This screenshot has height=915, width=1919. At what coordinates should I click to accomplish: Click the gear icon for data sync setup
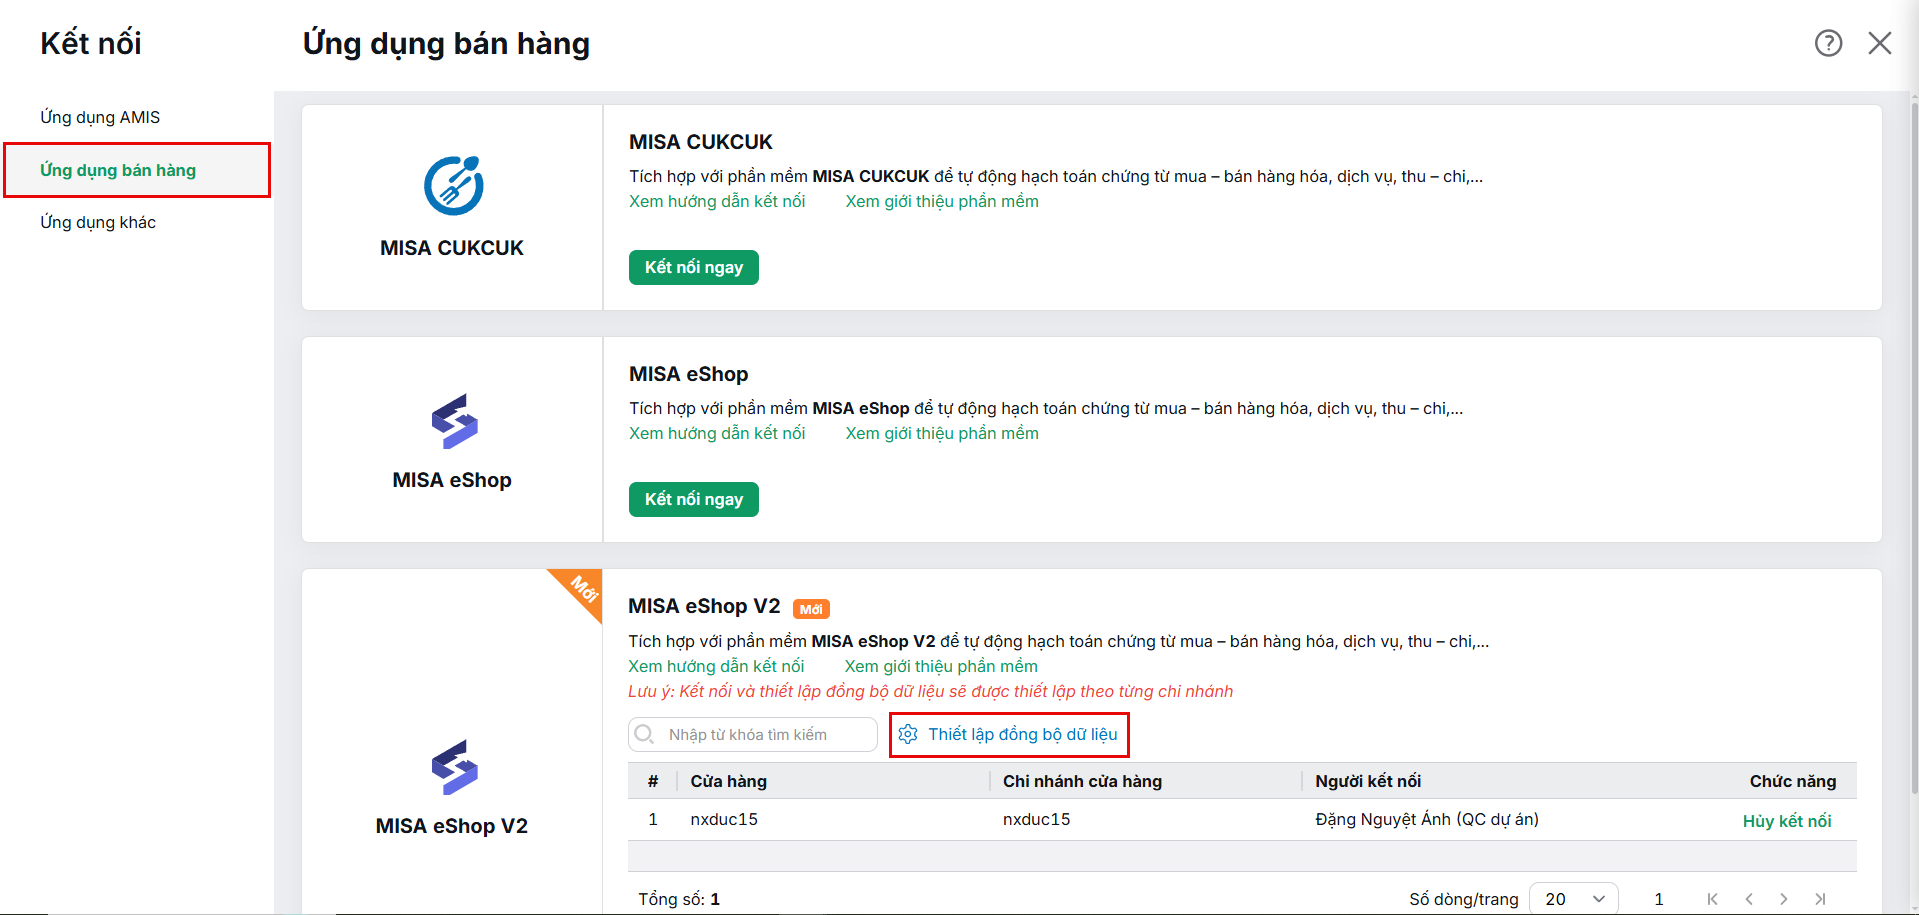tap(908, 734)
